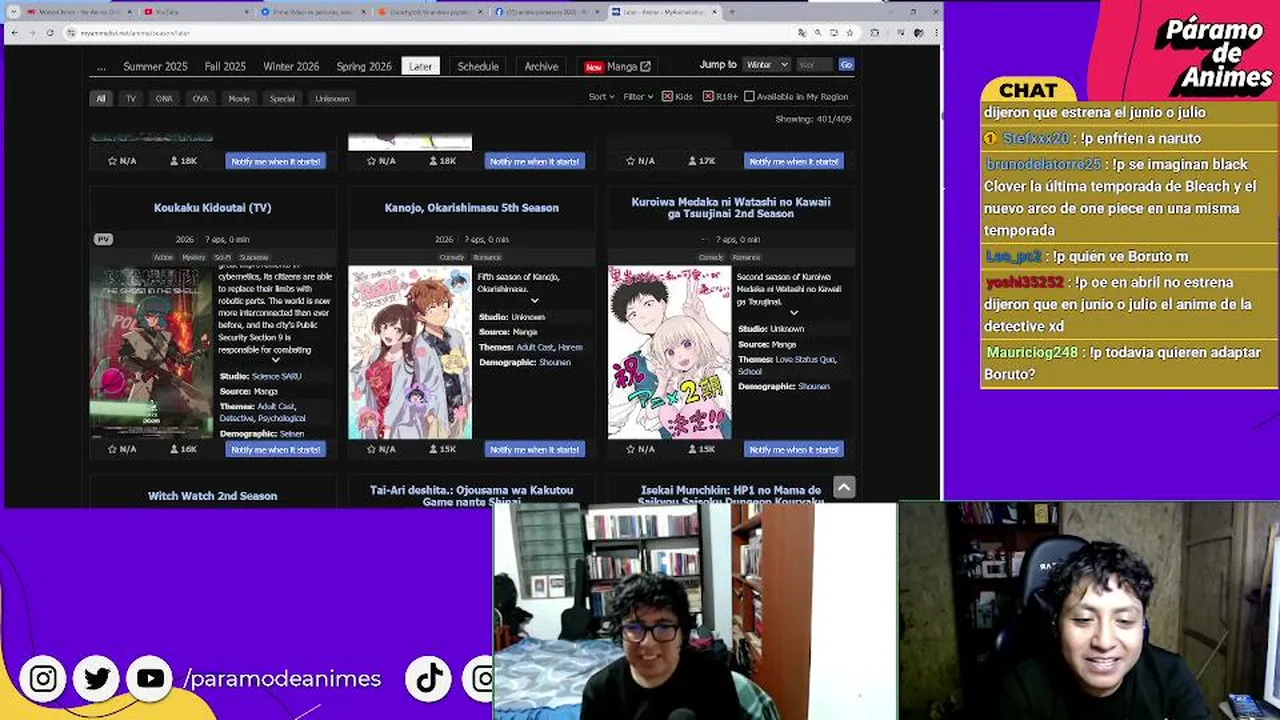
Task: Reload the page with refresh icon
Action: pyautogui.click(x=50, y=33)
